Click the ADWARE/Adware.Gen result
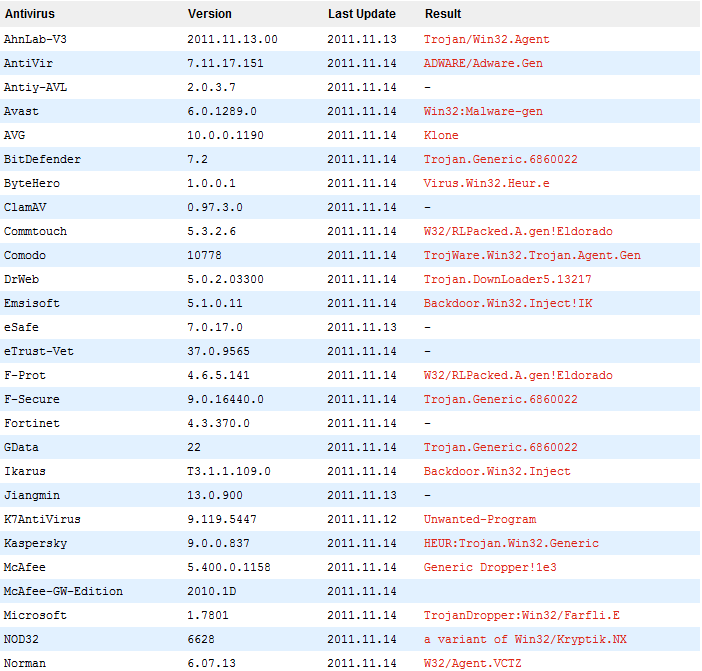Image resolution: width=702 pixels, height=671 pixels. point(483,63)
